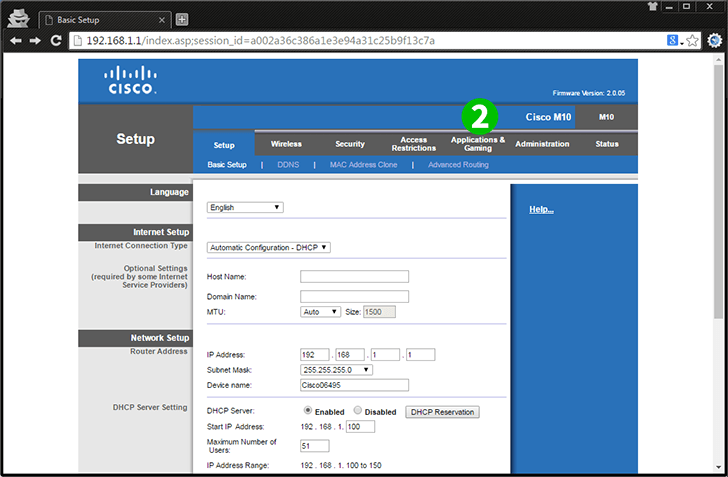This screenshot has width=728, height=477.
Task: Click the Host Name input field
Action: (354, 276)
